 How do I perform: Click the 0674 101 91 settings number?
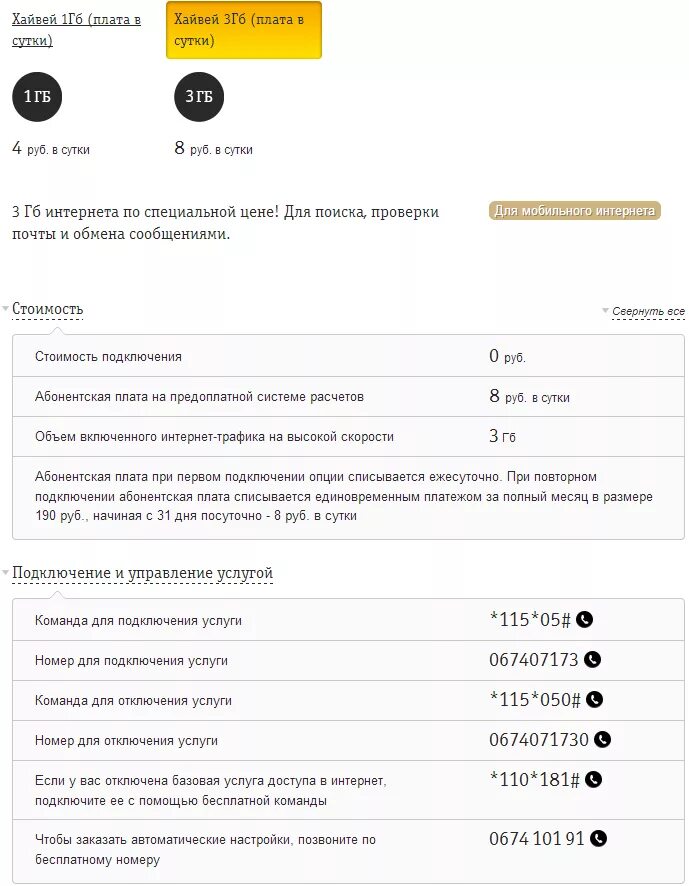pos(537,839)
